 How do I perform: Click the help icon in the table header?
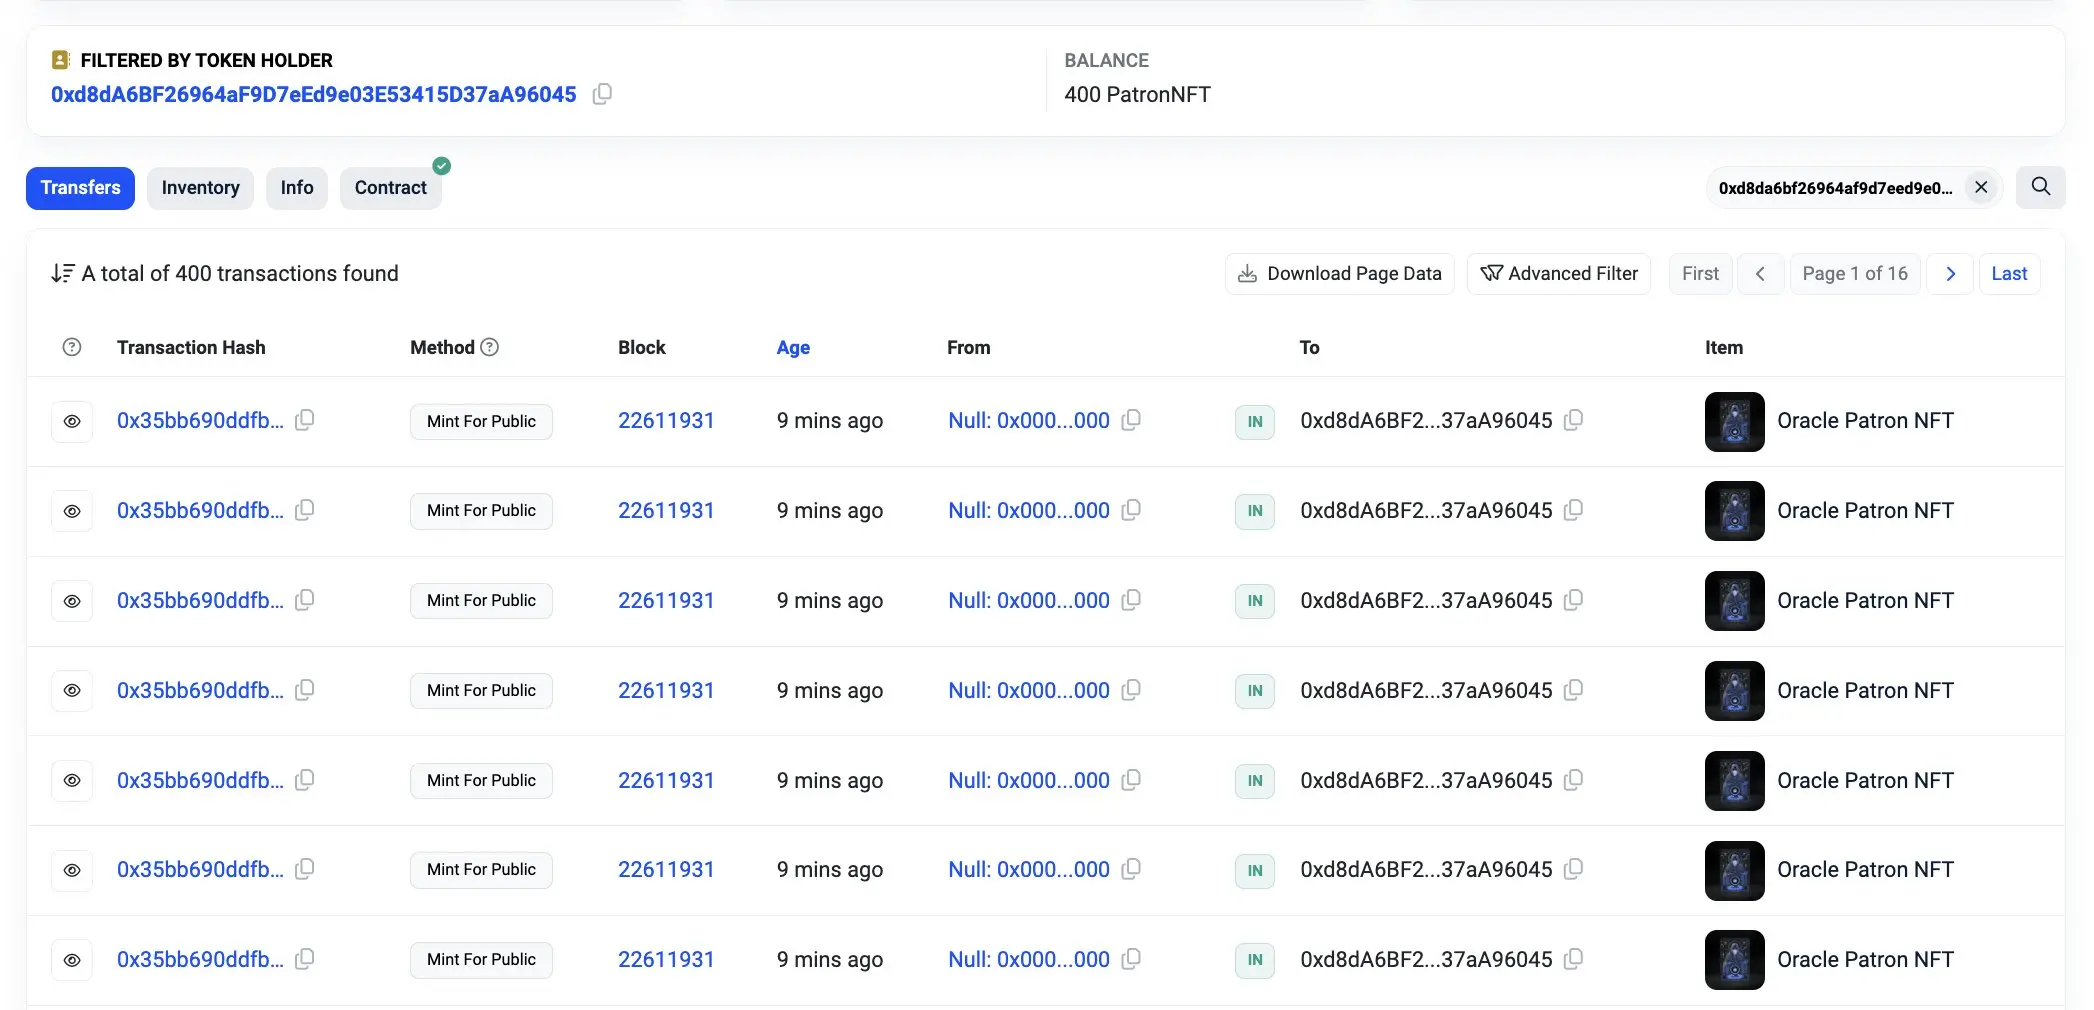point(72,347)
